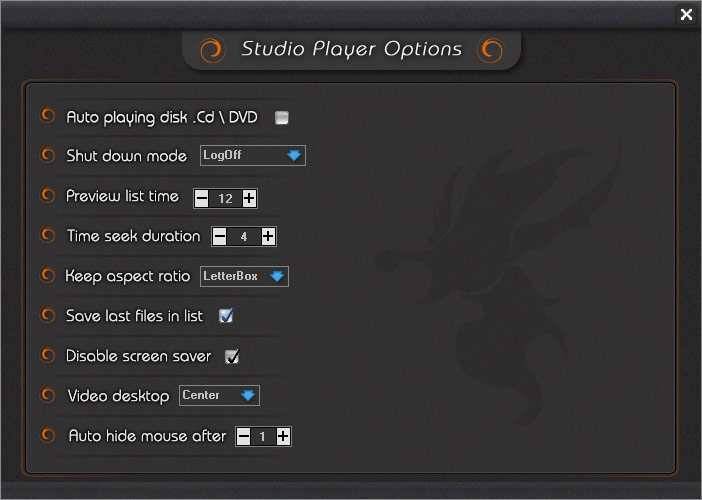Click swirl bullet beside Auto hide mouse
Viewport: 702px width, 500px height.
coord(47,435)
